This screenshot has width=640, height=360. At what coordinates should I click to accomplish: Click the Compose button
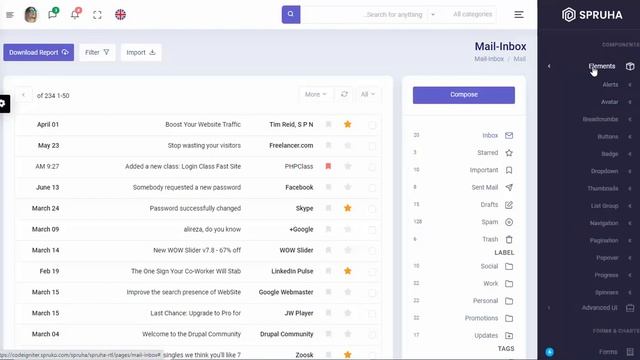(x=464, y=95)
